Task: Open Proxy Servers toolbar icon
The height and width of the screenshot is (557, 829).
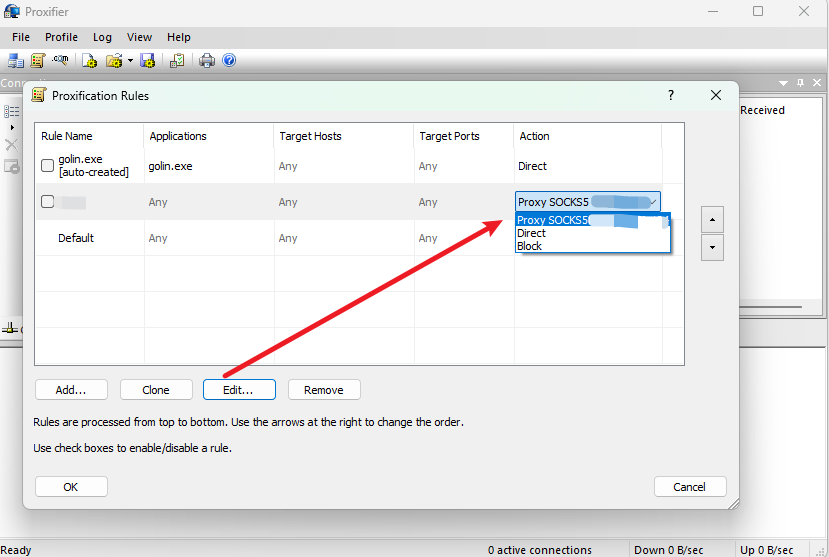Action: pos(15,61)
